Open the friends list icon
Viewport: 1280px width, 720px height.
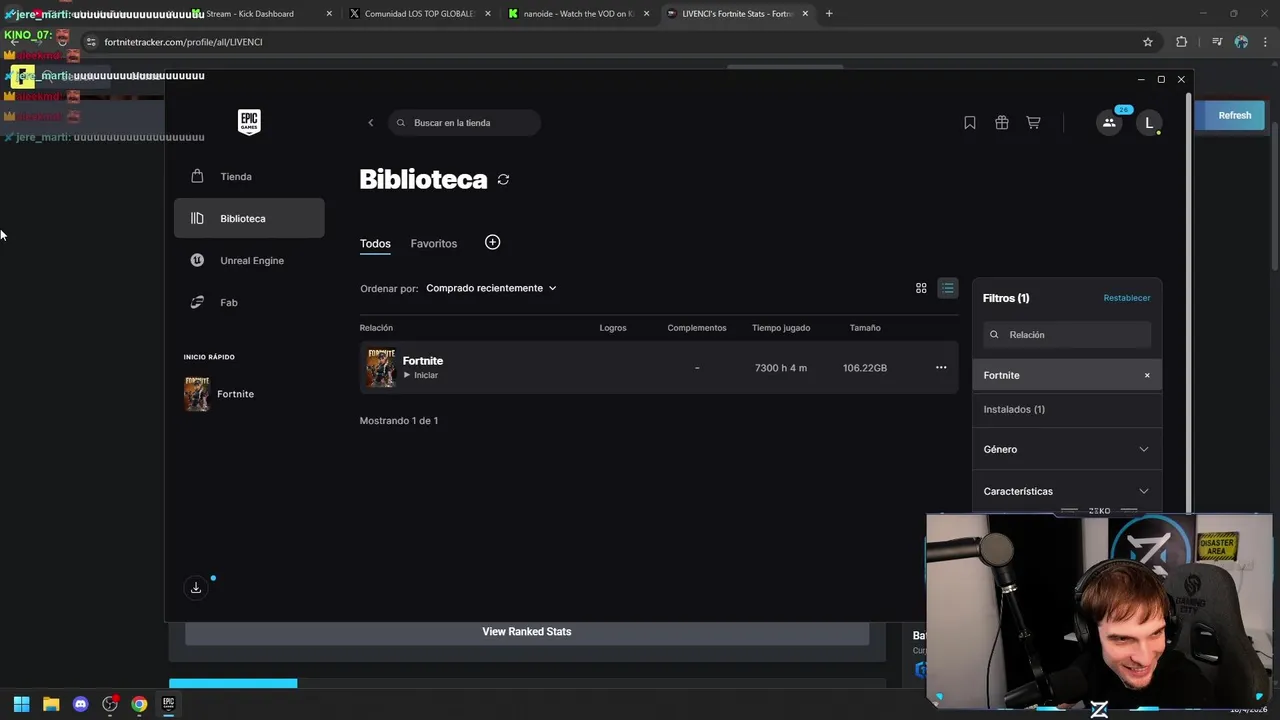point(1109,123)
